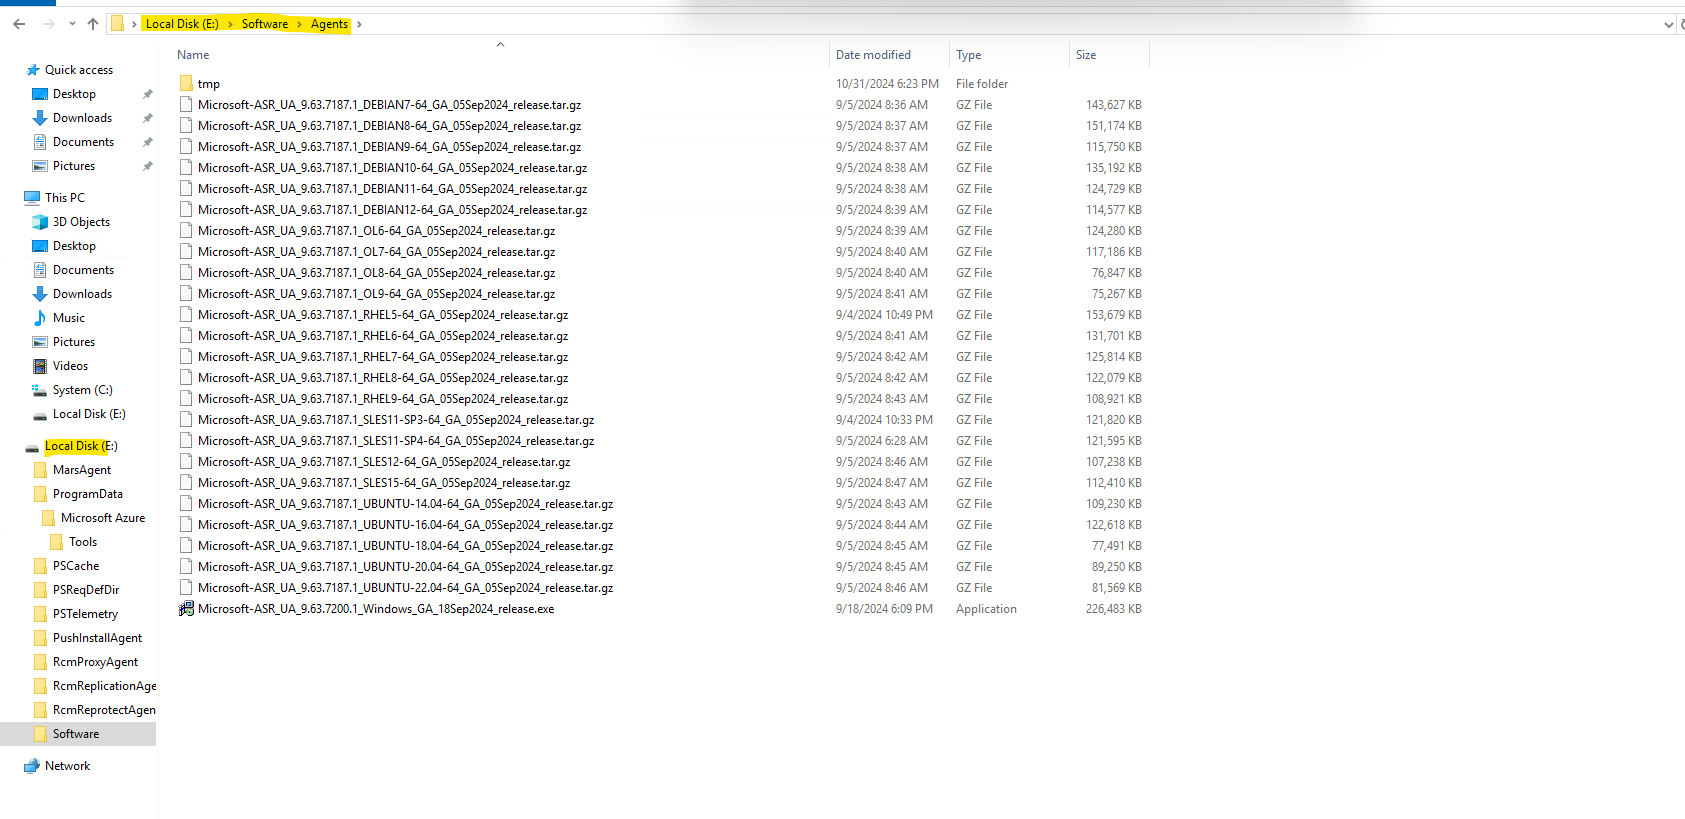Sort by Size column header
The image size is (1685, 819).
pos(1086,55)
